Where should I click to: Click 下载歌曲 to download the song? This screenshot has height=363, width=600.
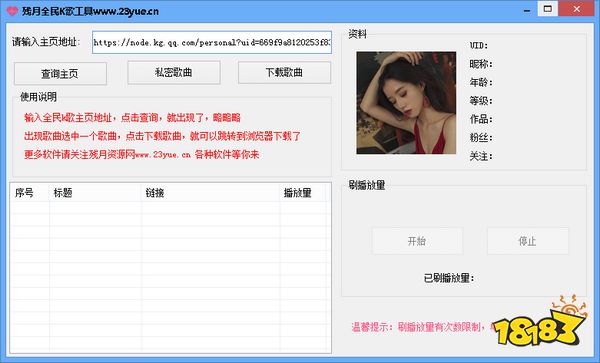284,72
